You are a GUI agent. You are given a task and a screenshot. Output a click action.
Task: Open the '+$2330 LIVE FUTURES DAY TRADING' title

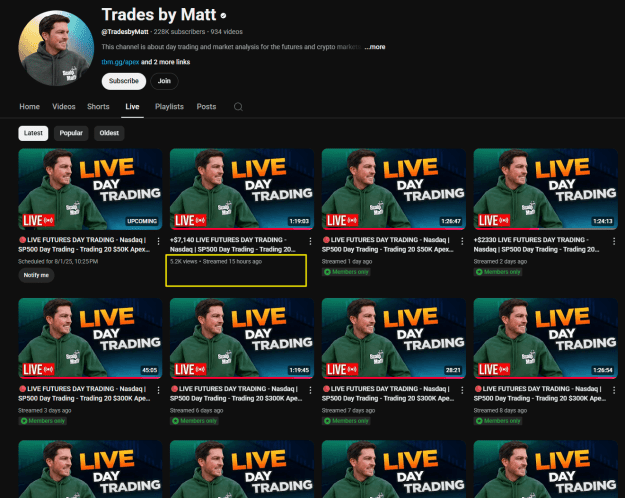(537, 244)
